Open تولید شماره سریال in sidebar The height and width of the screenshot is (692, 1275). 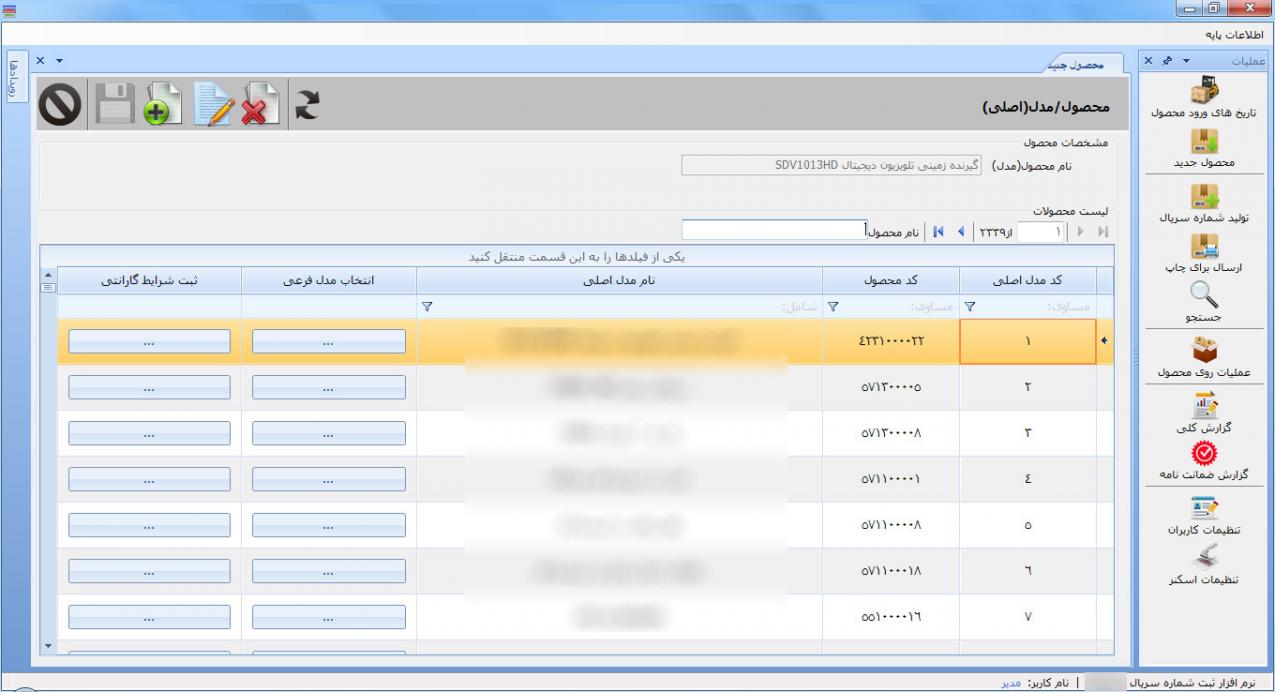click(1203, 203)
